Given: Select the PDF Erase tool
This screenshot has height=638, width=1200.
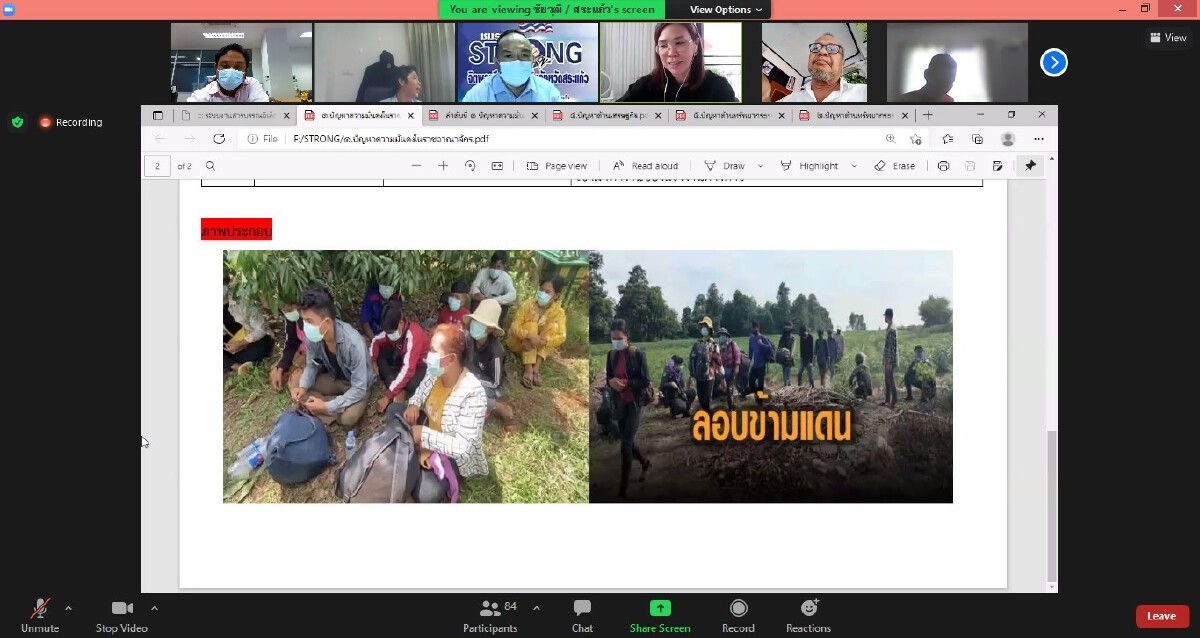Looking at the screenshot, I should [894, 166].
